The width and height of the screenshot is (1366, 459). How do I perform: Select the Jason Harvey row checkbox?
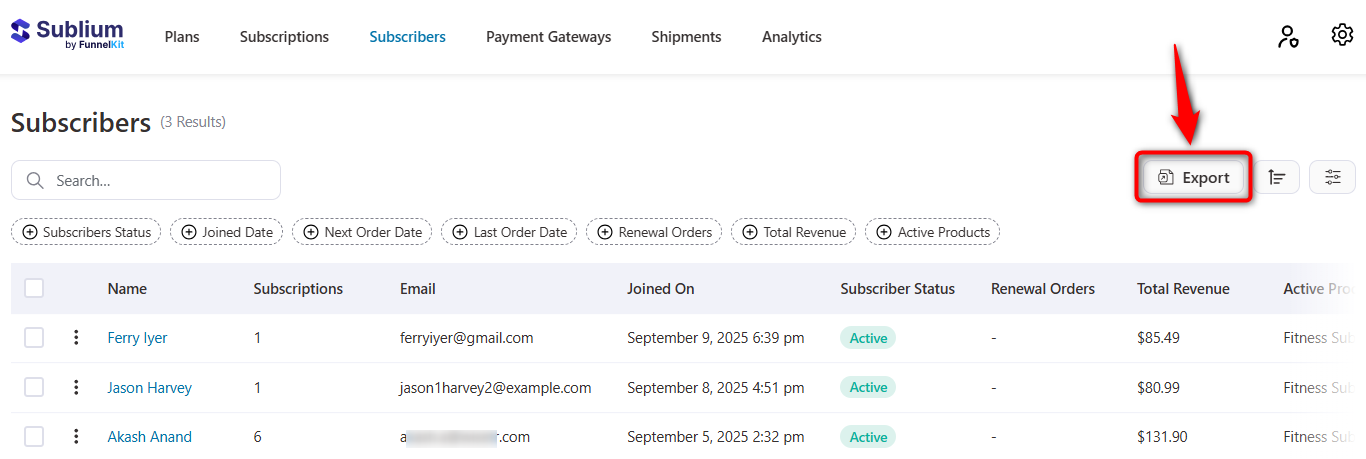pyautogui.click(x=34, y=387)
